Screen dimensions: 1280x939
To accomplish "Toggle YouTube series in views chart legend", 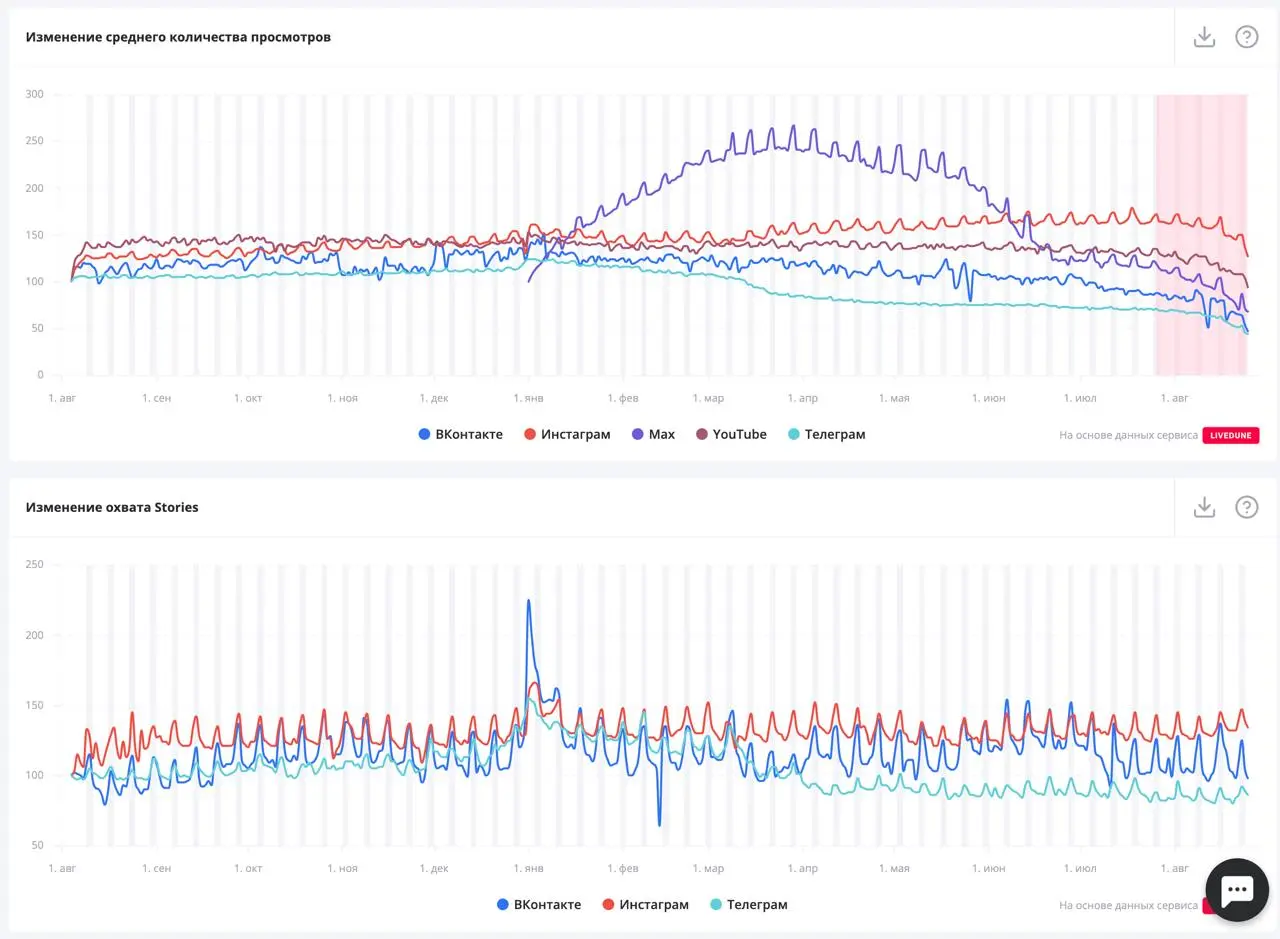I will (731, 434).
